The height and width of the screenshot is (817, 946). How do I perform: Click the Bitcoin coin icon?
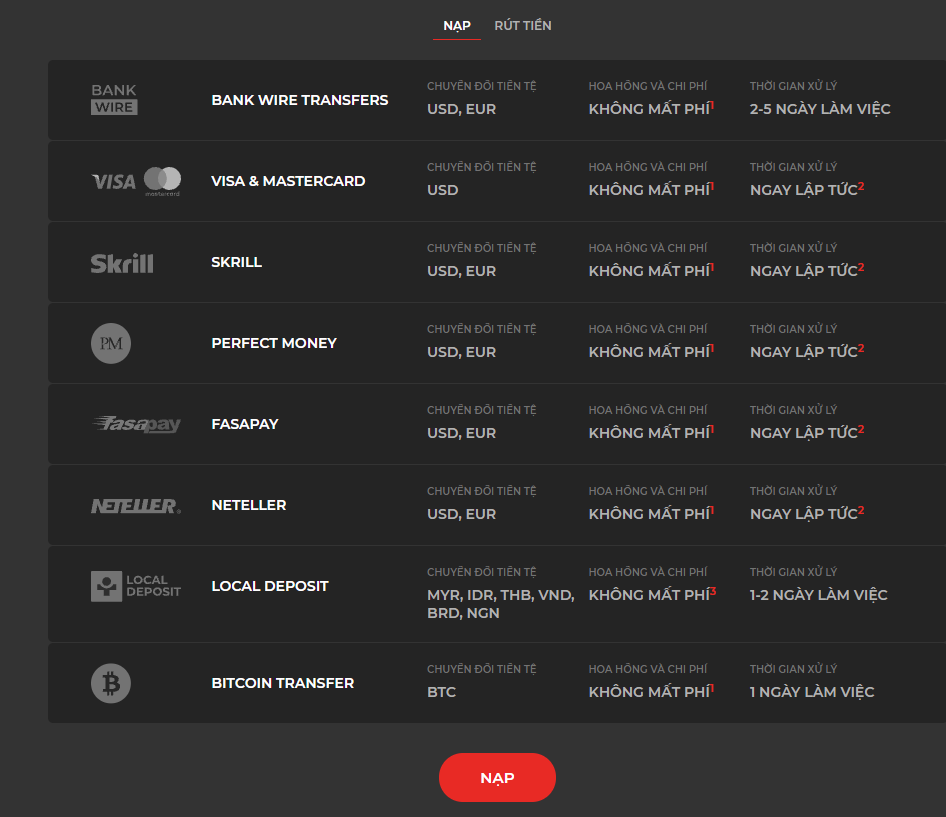click(111, 683)
